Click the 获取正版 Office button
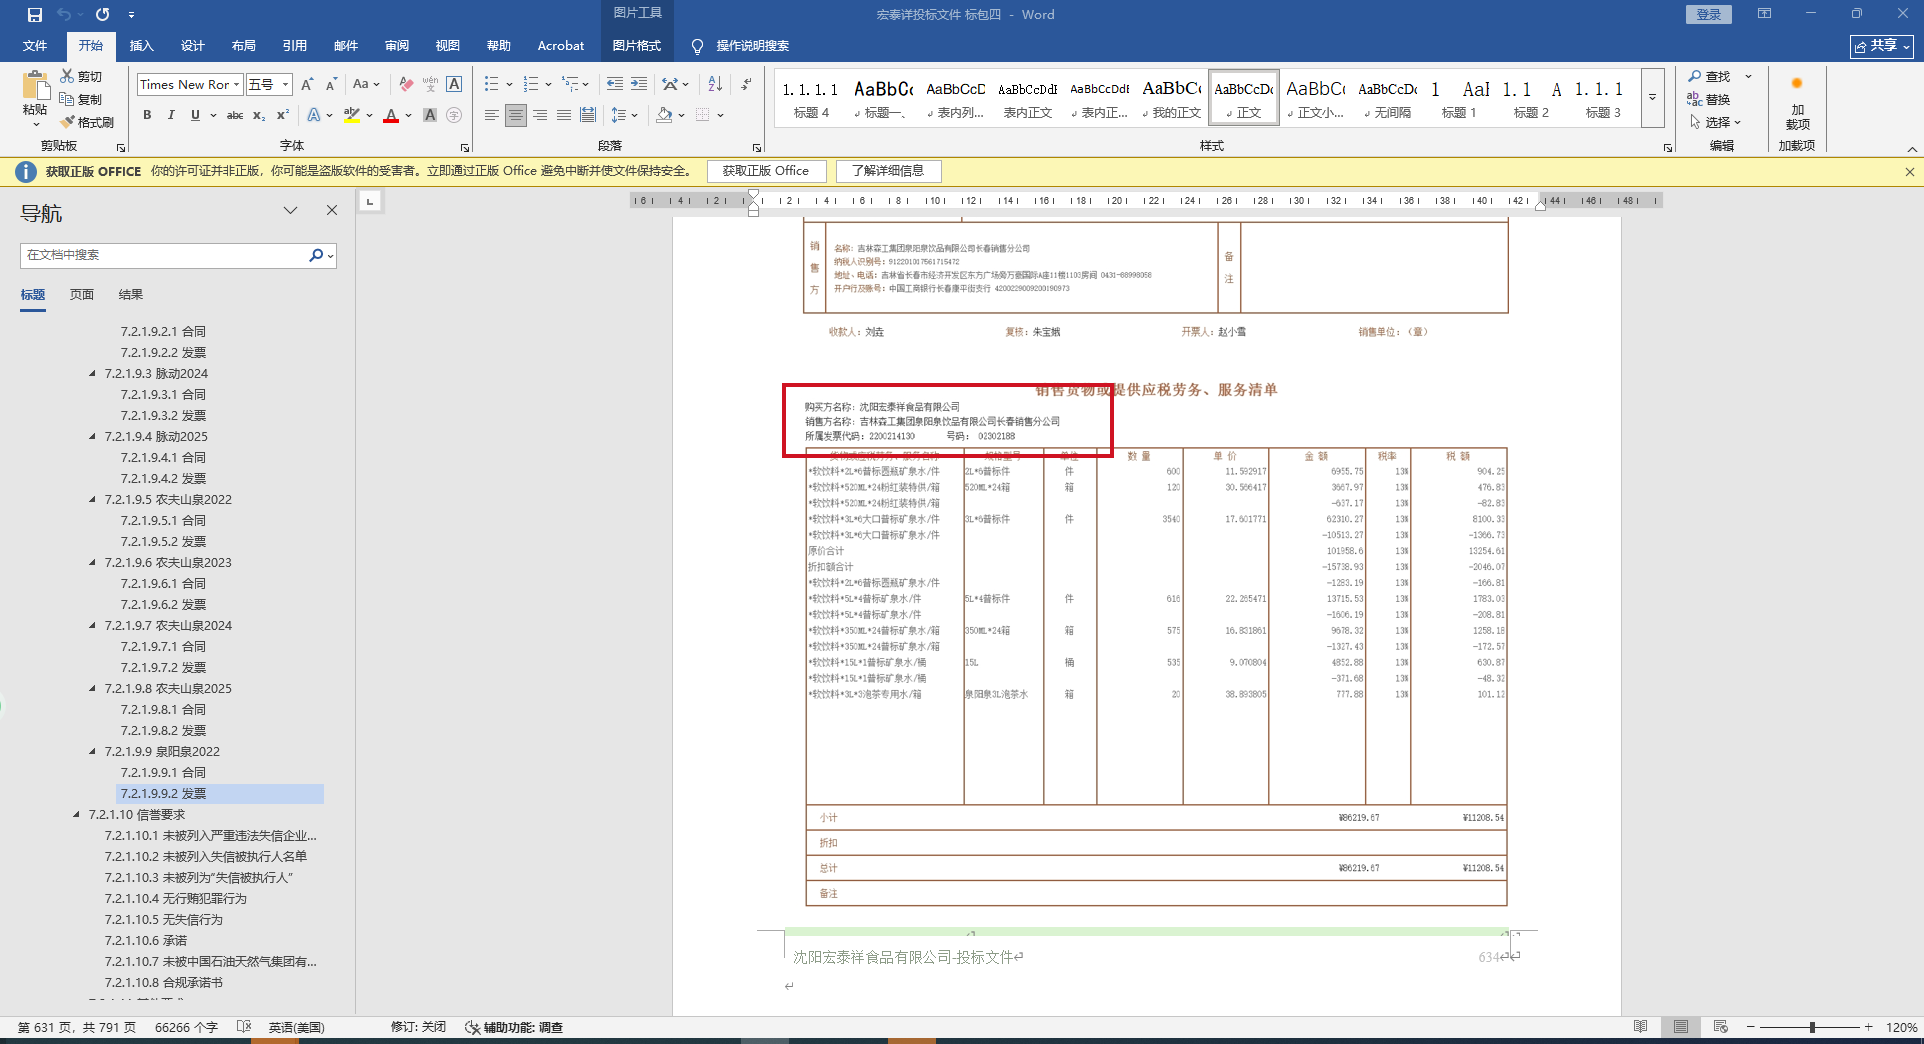 click(765, 171)
